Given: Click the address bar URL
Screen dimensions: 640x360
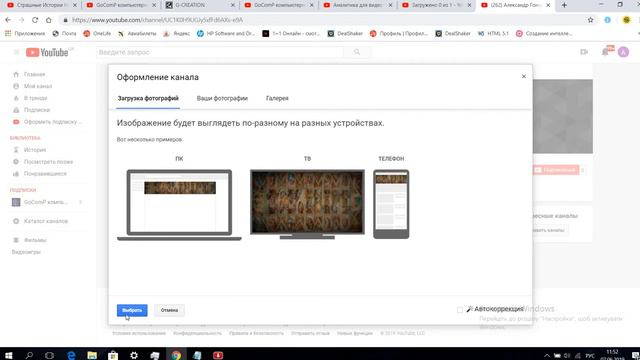Looking at the screenshot, I should pyautogui.click(x=158, y=20).
